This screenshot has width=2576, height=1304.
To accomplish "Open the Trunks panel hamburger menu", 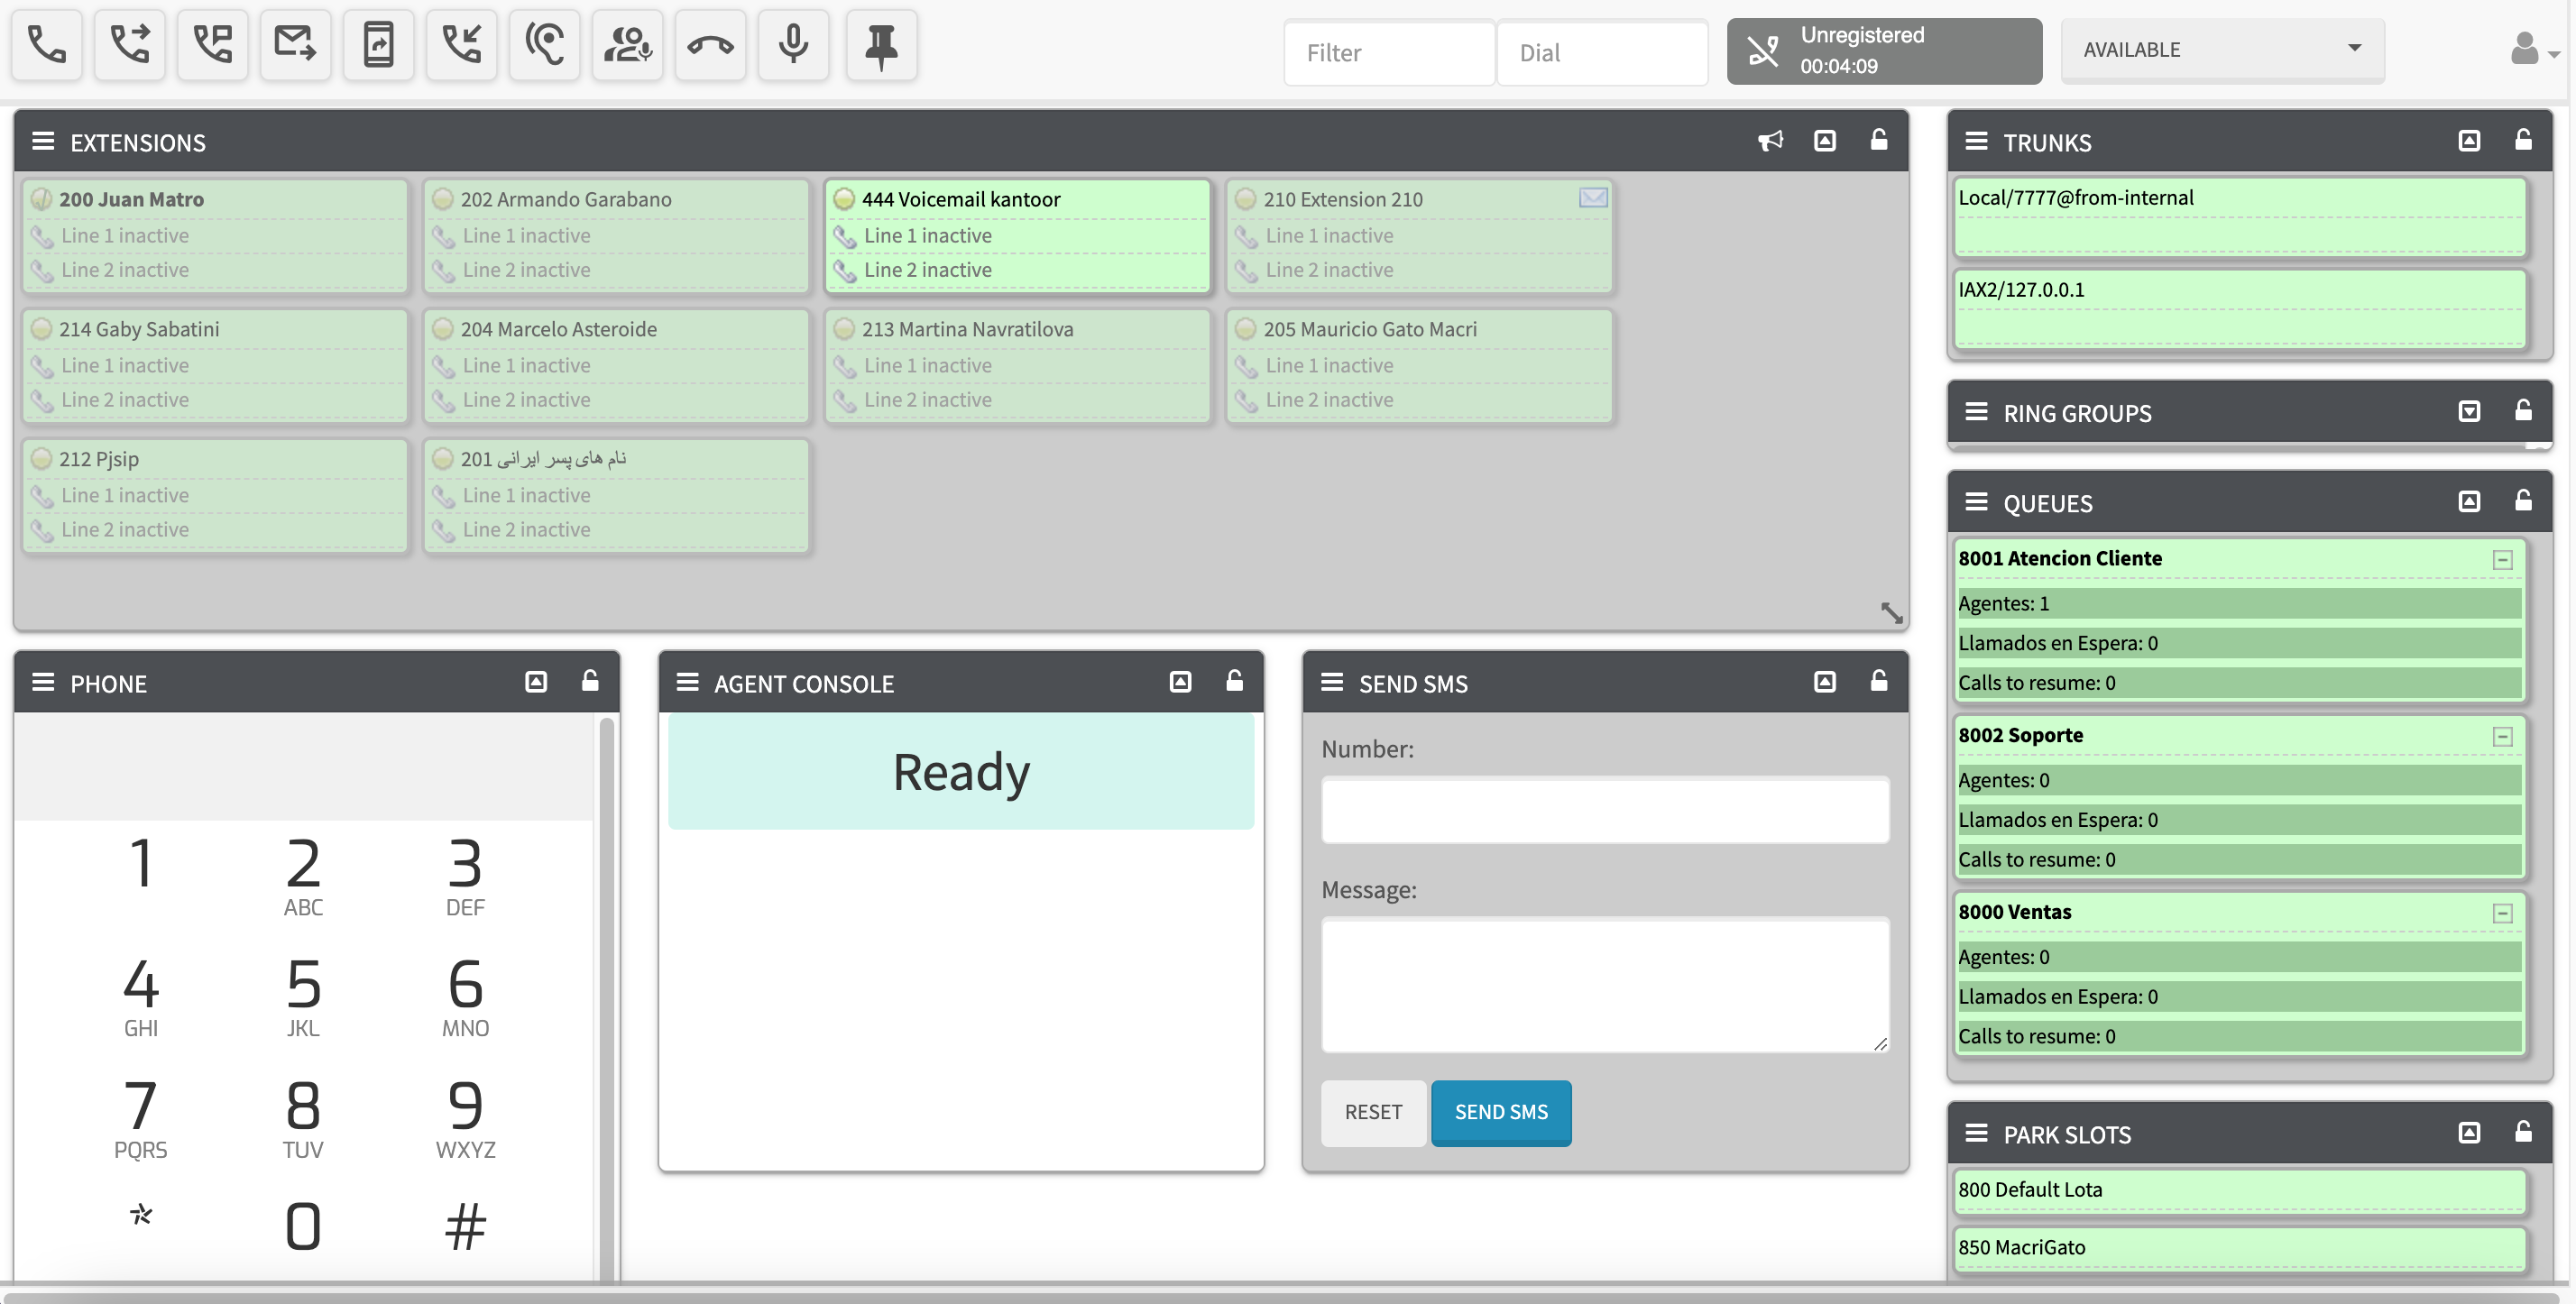I will 1976,141.
